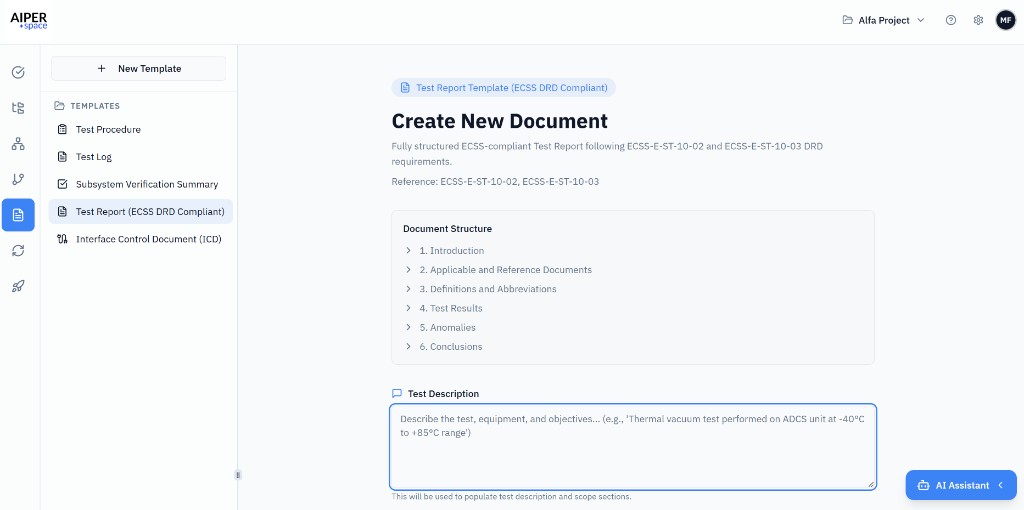Expand 3. Definitions and Abbreviations section
This screenshot has width=1024, height=510.
(x=481, y=289)
